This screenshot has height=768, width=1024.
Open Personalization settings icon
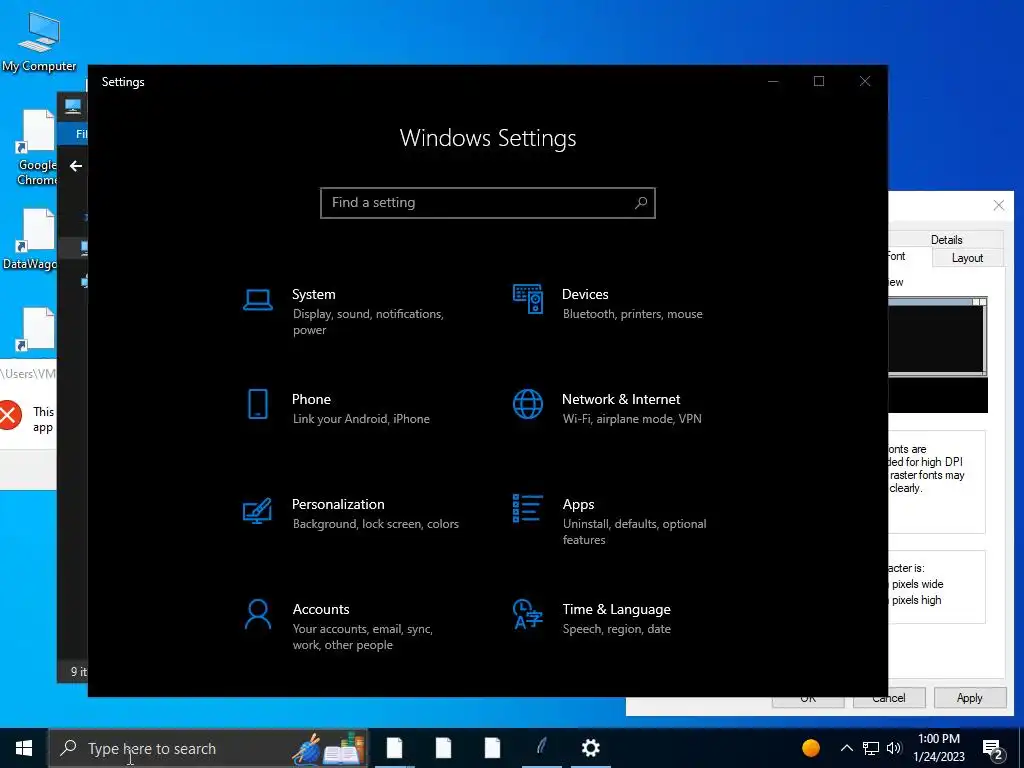point(257,510)
